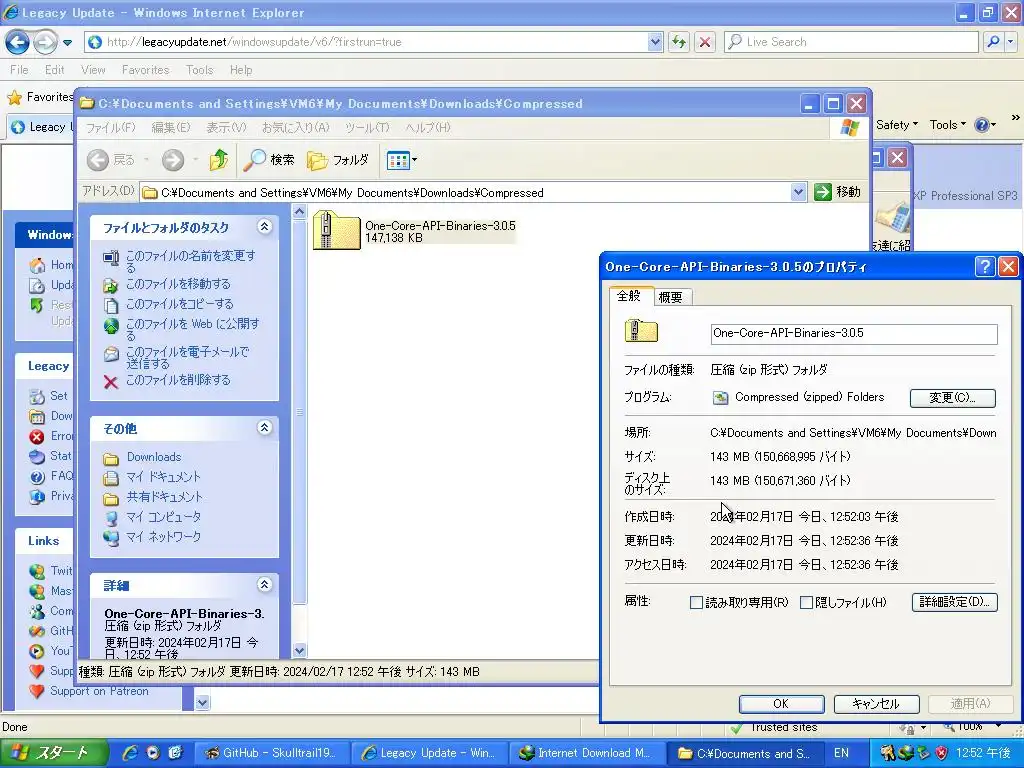Viewport: 1024px width, 768px height.
Task: Select the One-Core-API-Binaries-3.0.5 zip file icon
Action: 336,230
